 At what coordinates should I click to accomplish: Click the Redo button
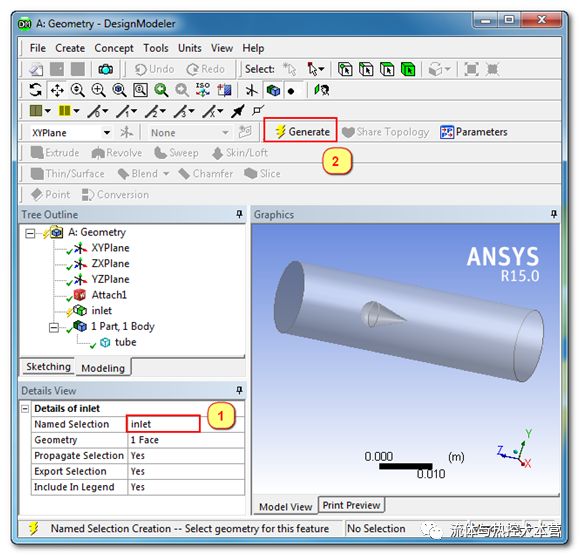pyautogui.click(x=205, y=69)
